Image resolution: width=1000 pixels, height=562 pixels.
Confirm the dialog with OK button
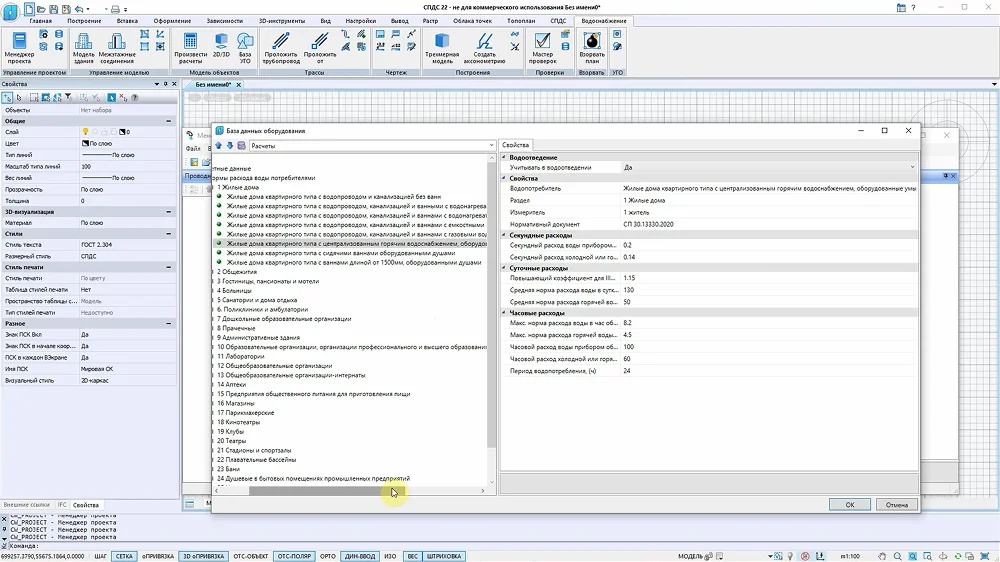click(x=849, y=505)
